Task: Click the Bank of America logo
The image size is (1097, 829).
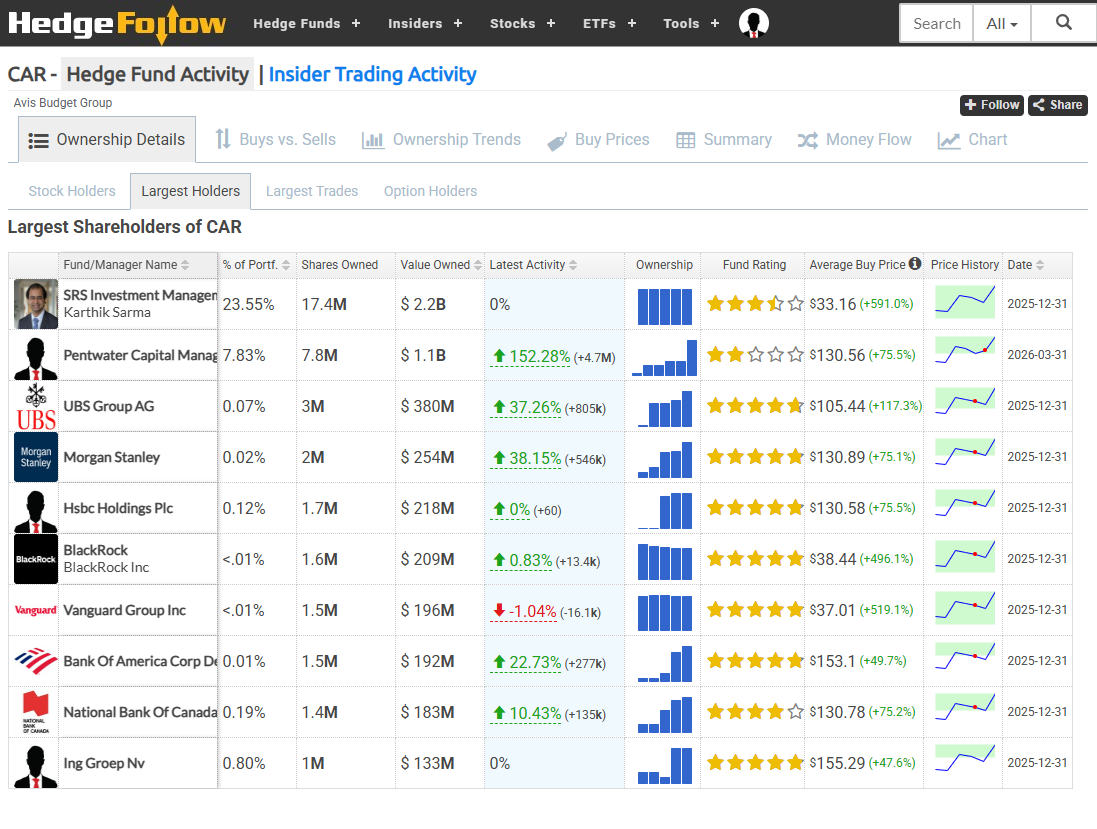Action: [36, 661]
